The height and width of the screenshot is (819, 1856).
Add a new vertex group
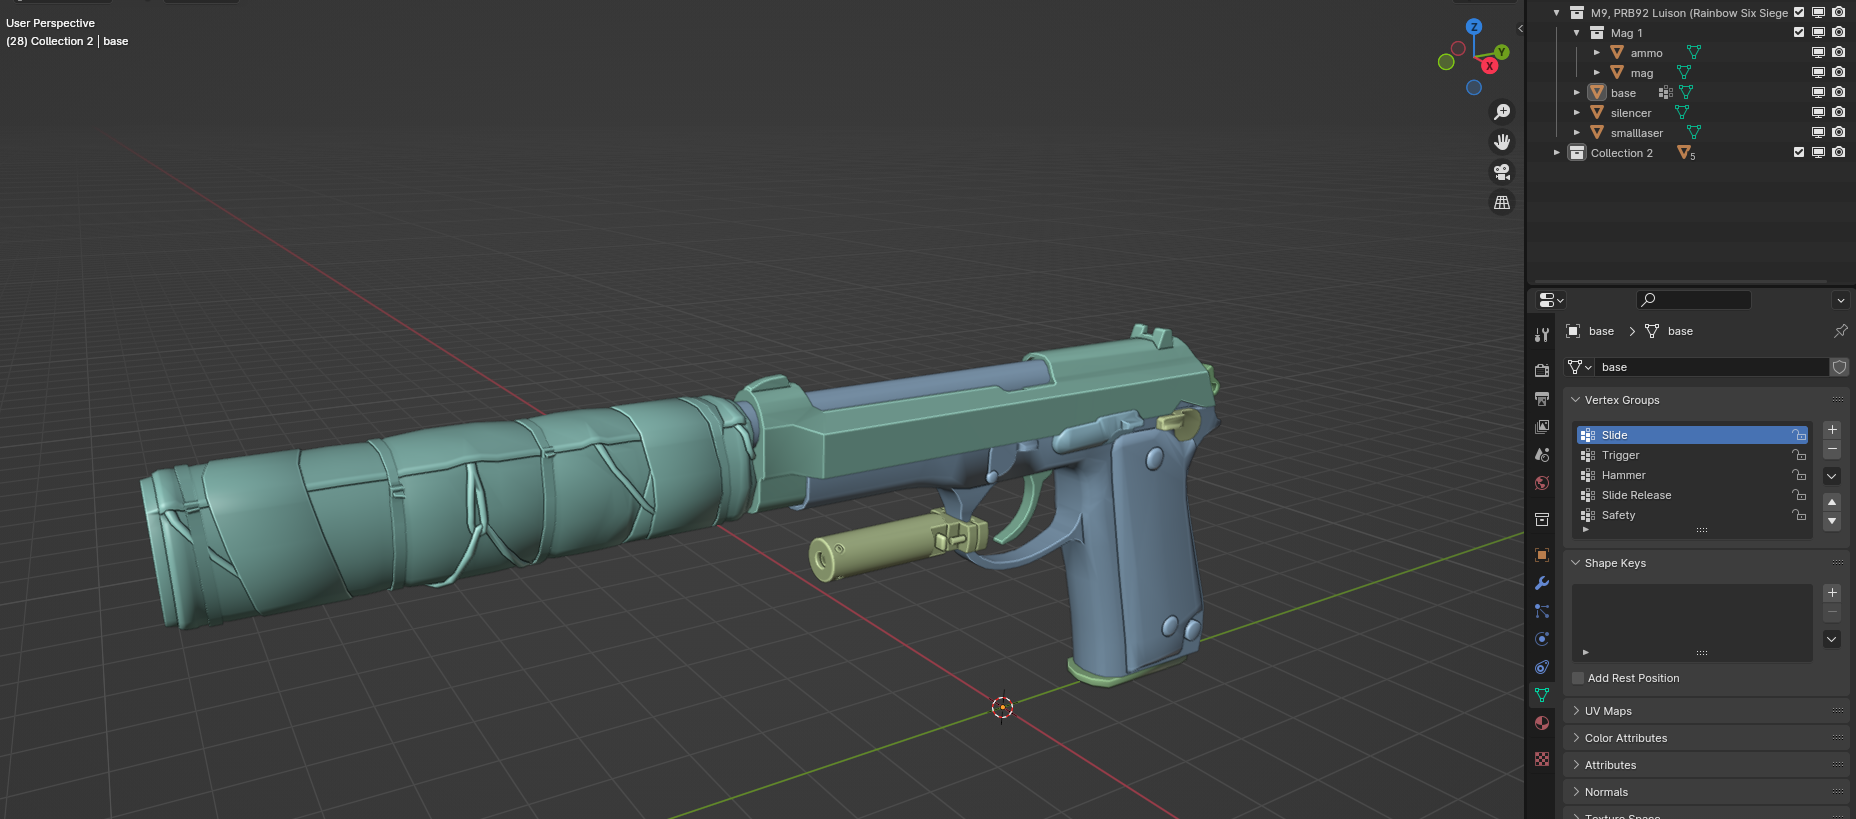1832,430
